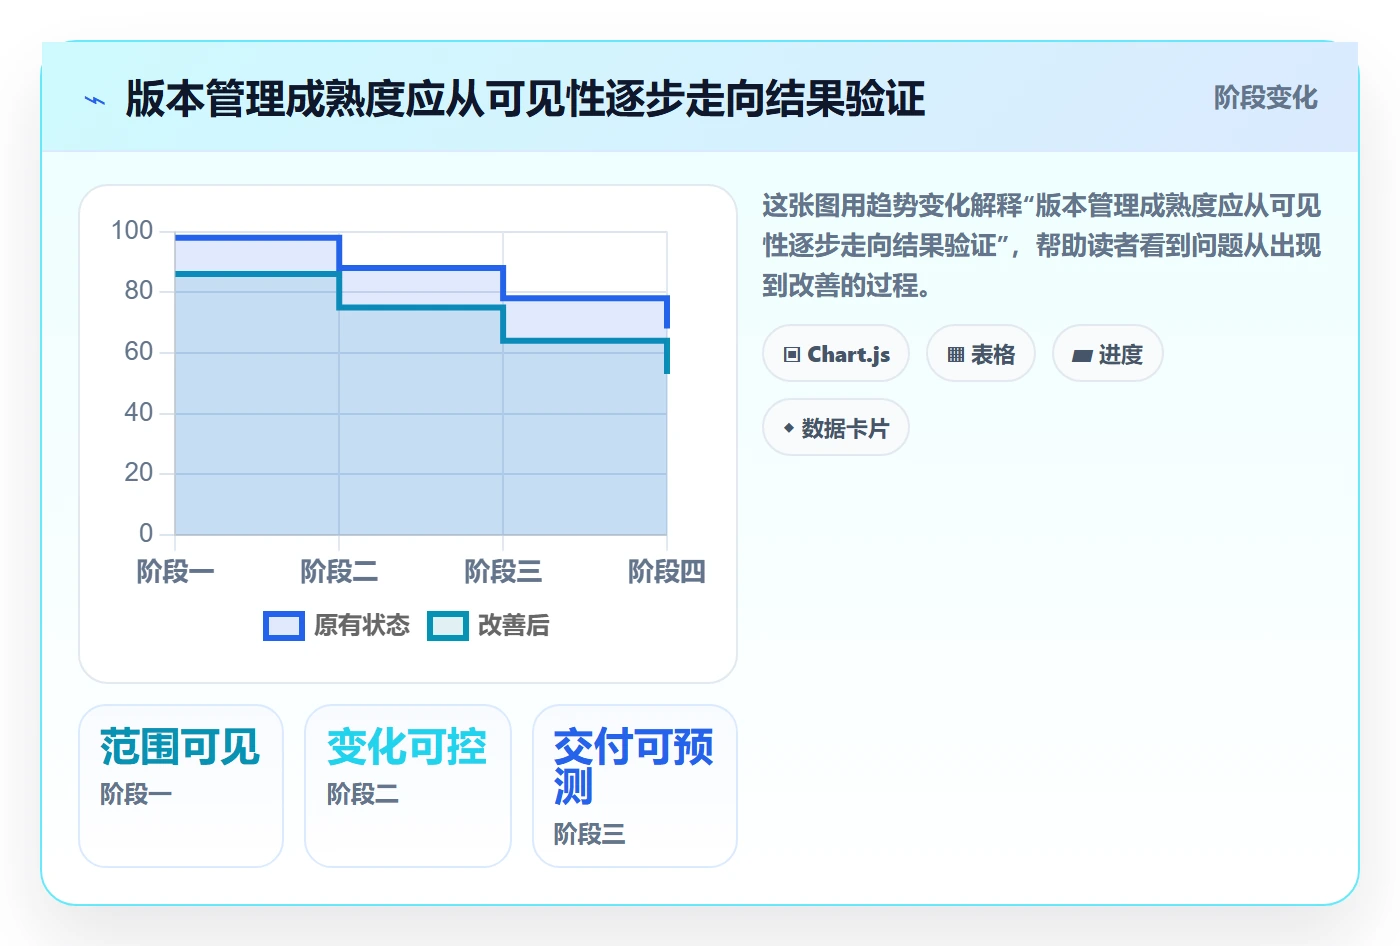Screen dimensions: 1400x946
Task: Click the 60 value on the y-axis
Action: click(139, 352)
